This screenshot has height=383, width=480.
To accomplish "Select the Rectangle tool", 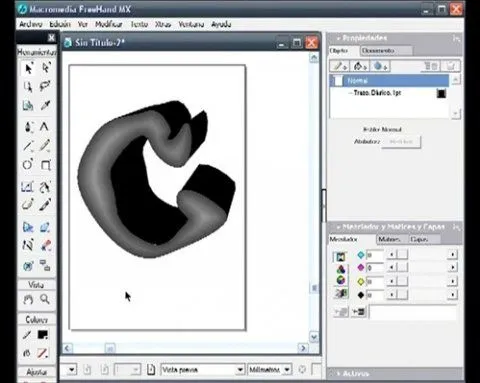I will click(45, 165).
